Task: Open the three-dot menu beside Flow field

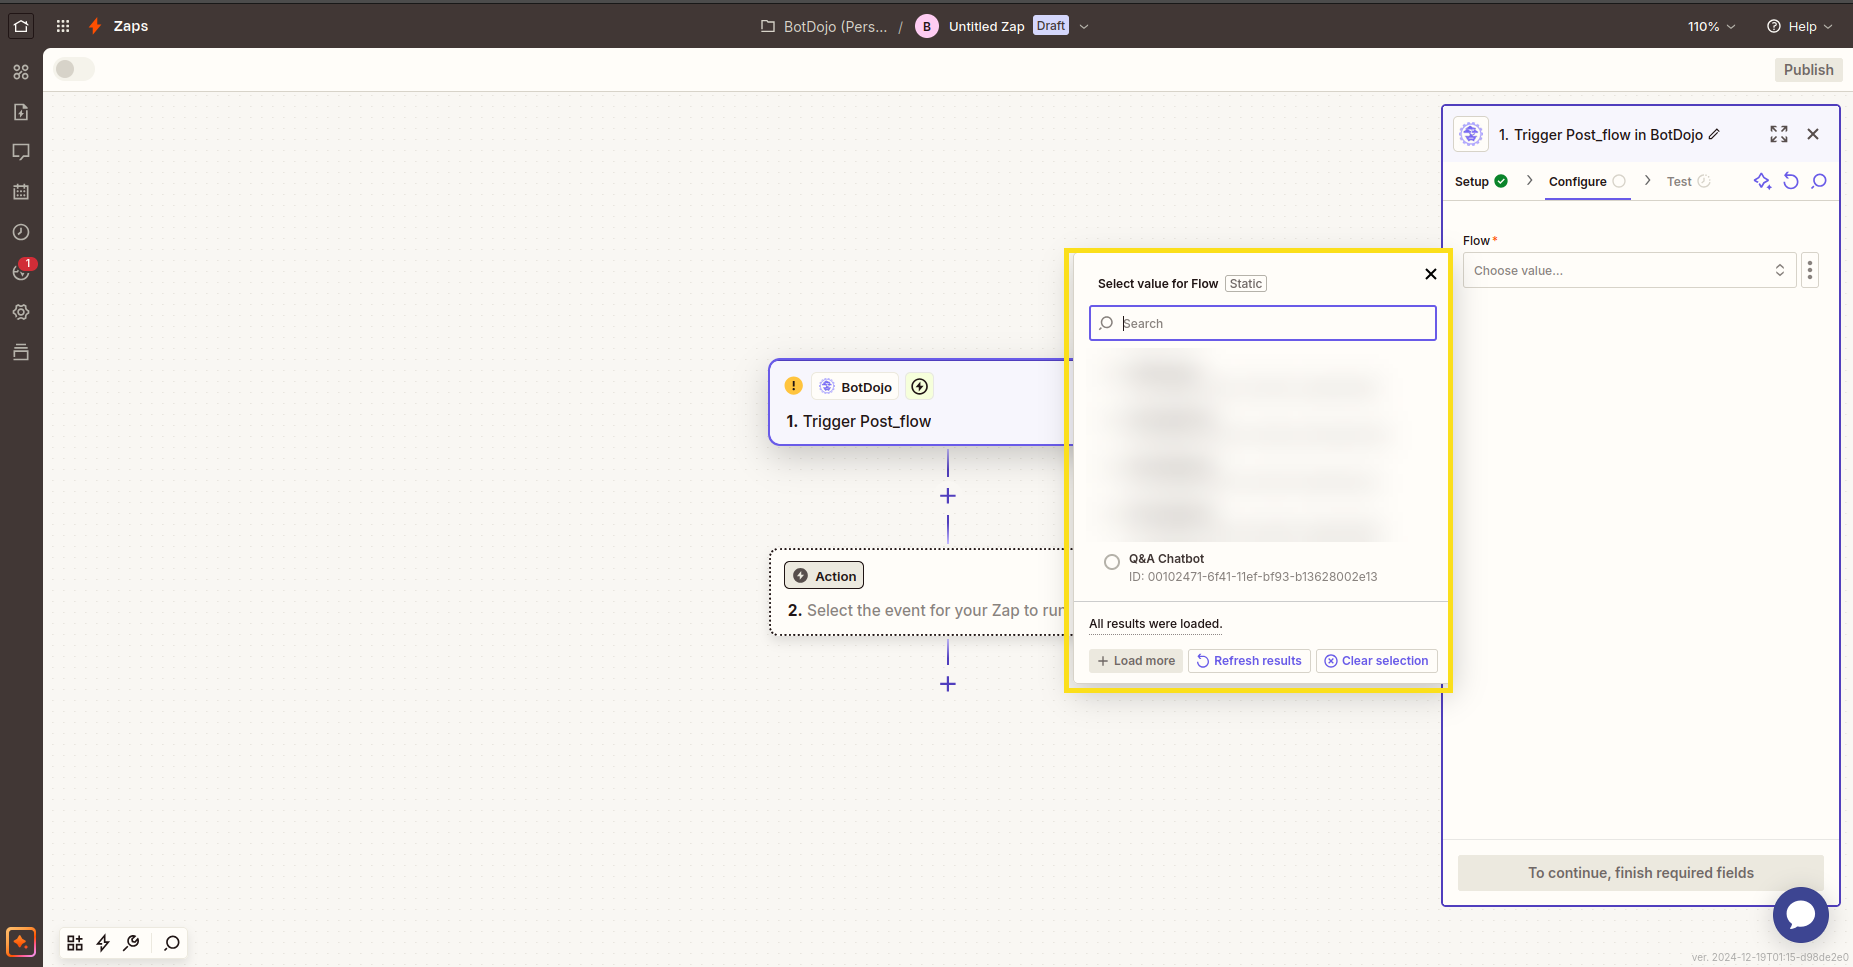Action: (1810, 270)
